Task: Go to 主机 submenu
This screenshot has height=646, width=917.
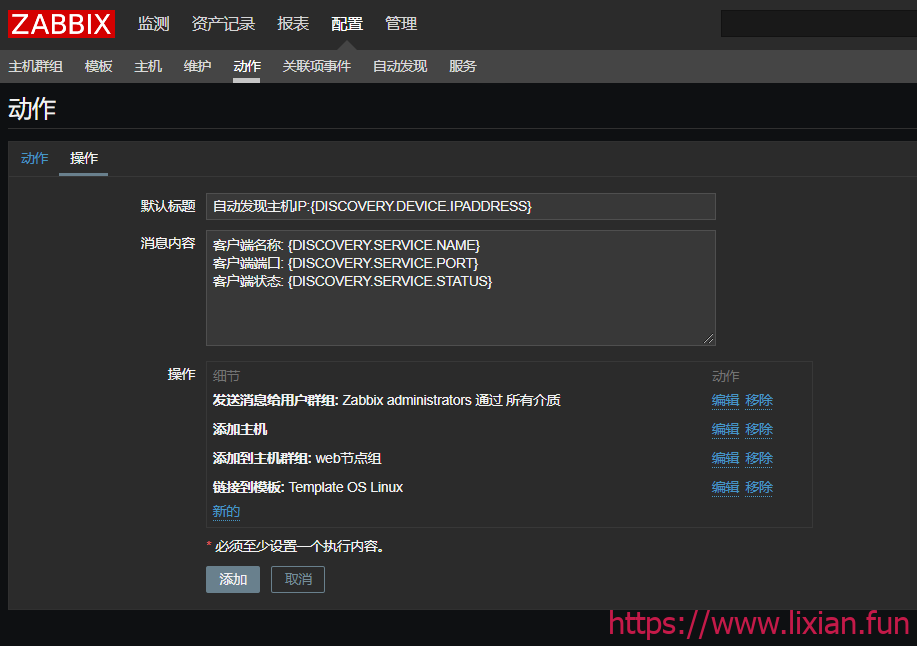Action: [x=148, y=66]
